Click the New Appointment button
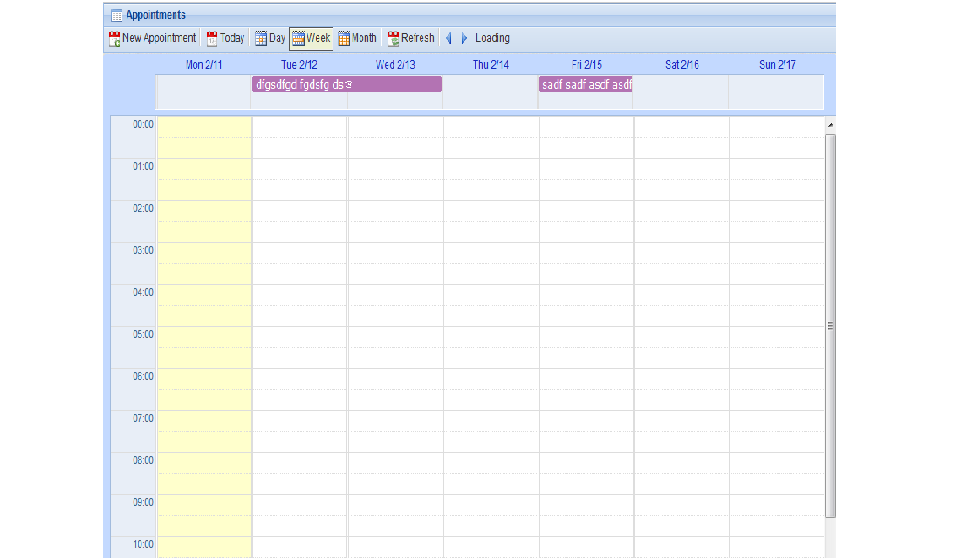This screenshot has width=975, height=558. pos(152,38)
